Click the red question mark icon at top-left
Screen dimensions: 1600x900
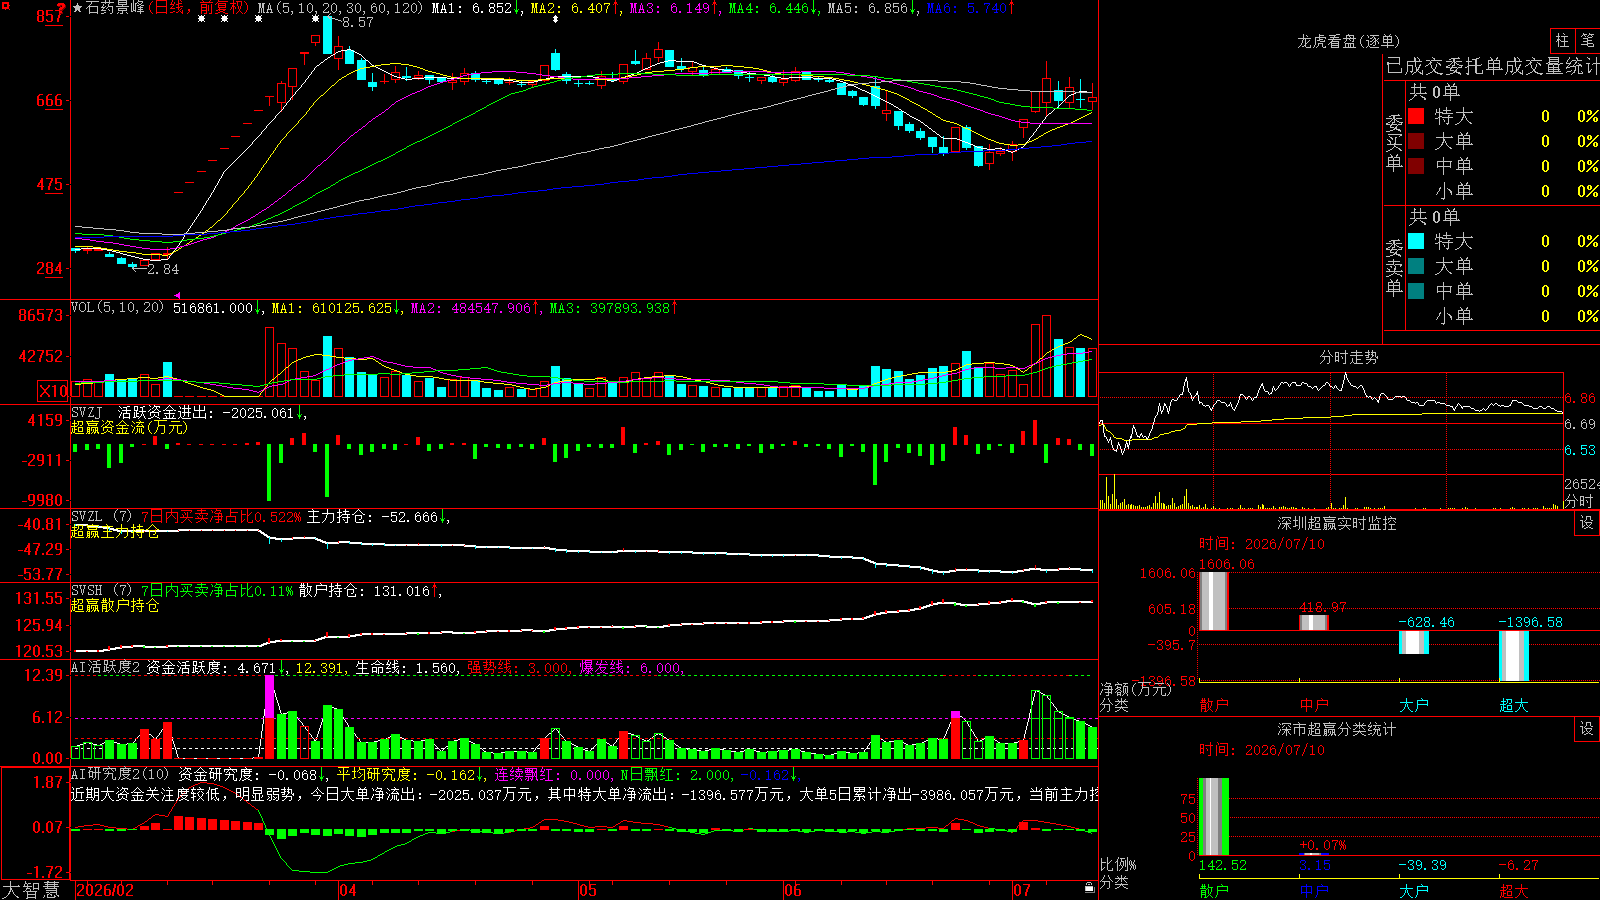pos(61,9)
